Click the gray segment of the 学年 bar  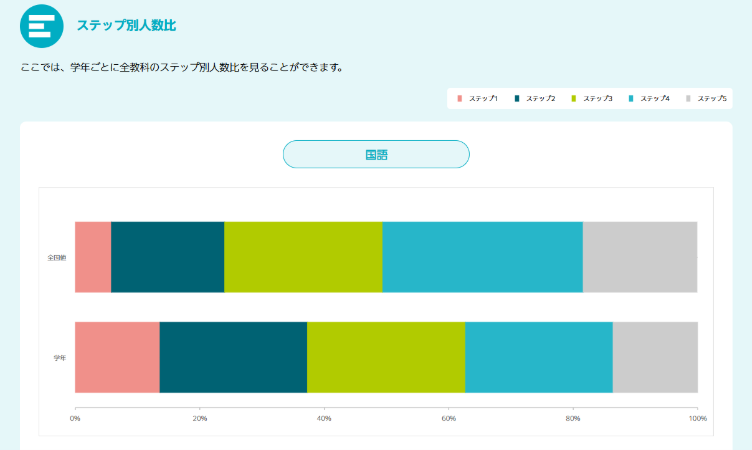tap(655, 357)
